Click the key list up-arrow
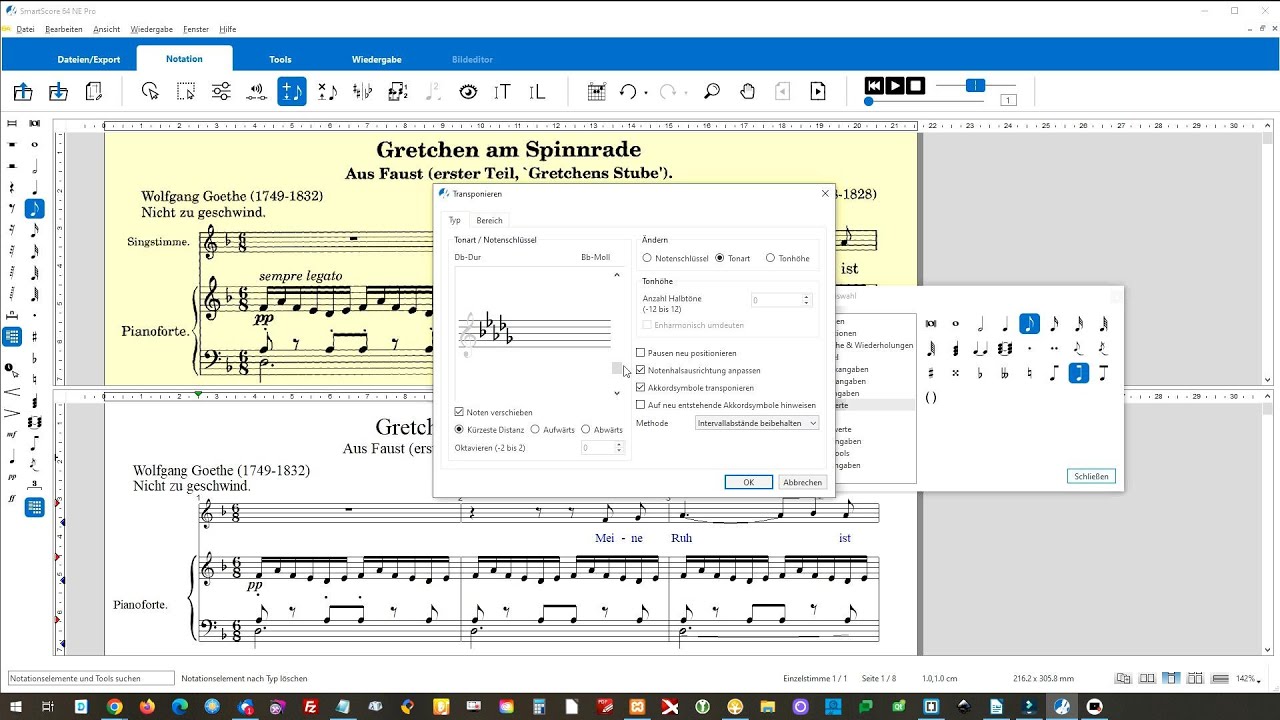 (x=617, y=274)
